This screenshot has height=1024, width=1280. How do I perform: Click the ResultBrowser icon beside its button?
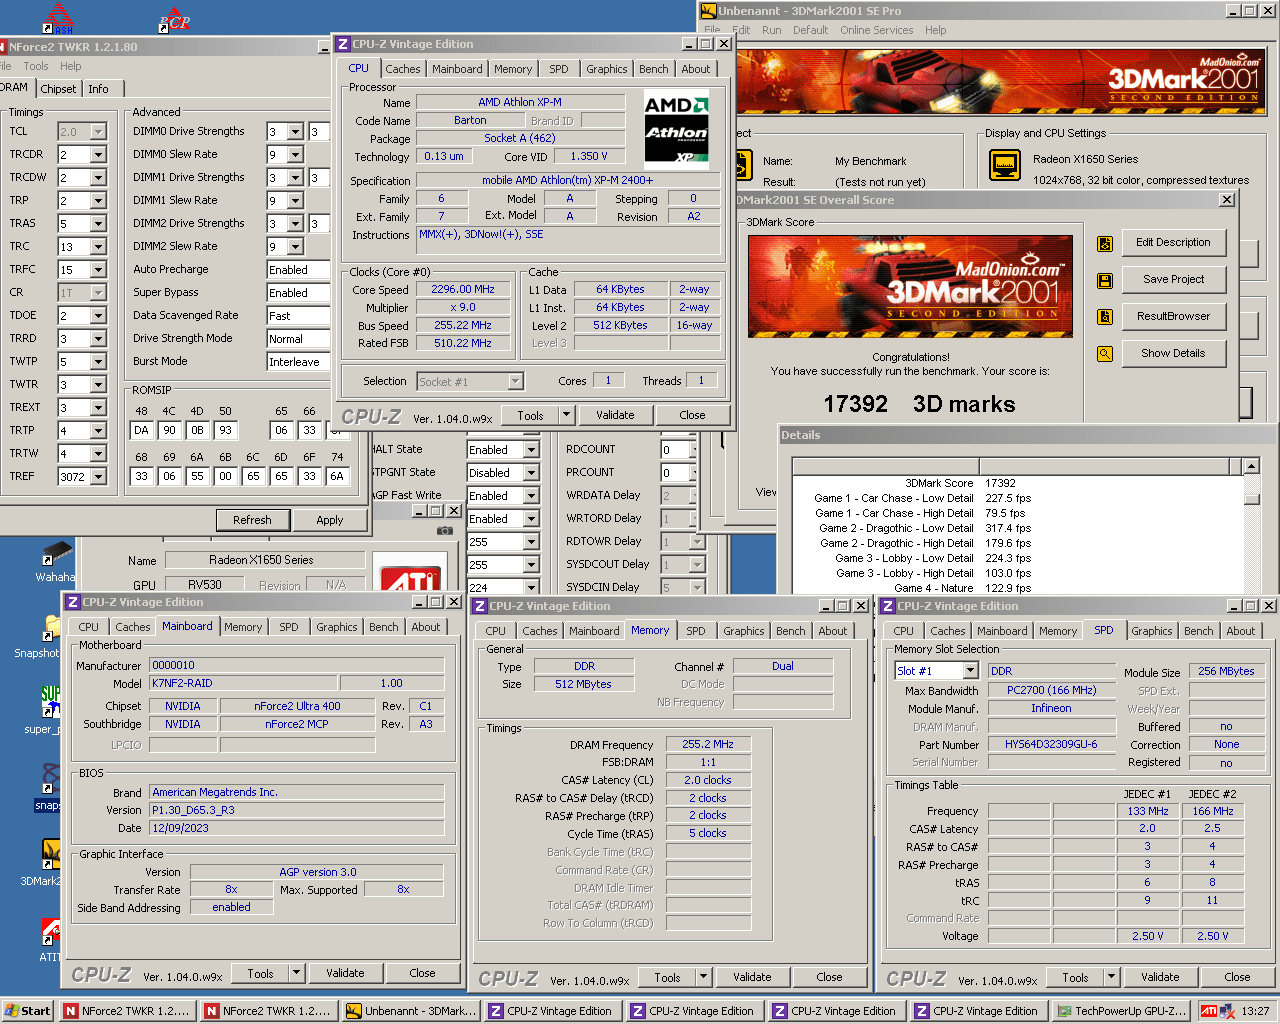pos(1105,317)
